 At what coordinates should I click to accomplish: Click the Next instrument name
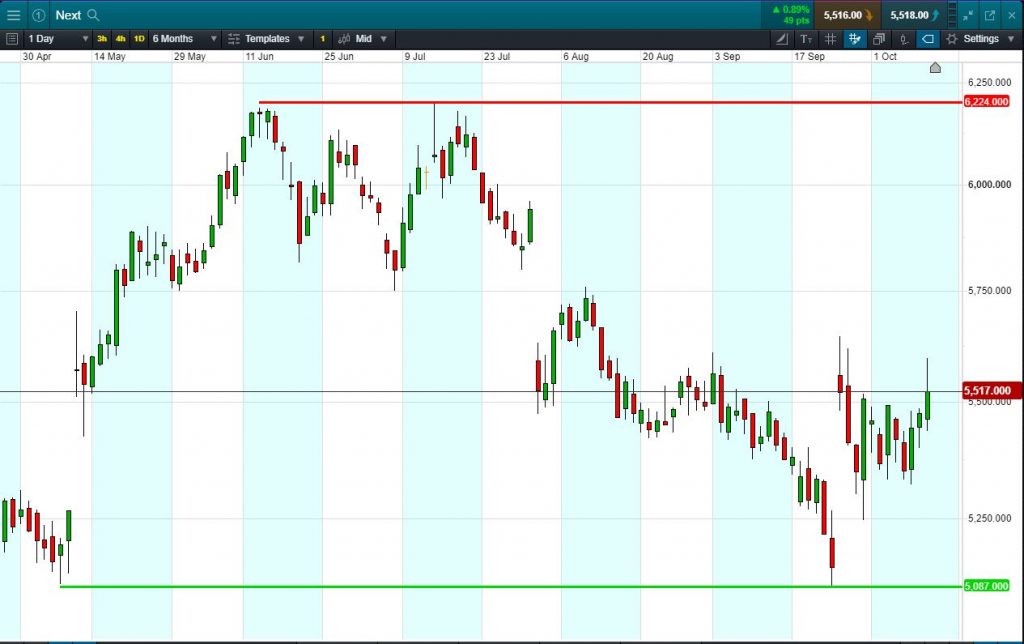coord(68,14)
